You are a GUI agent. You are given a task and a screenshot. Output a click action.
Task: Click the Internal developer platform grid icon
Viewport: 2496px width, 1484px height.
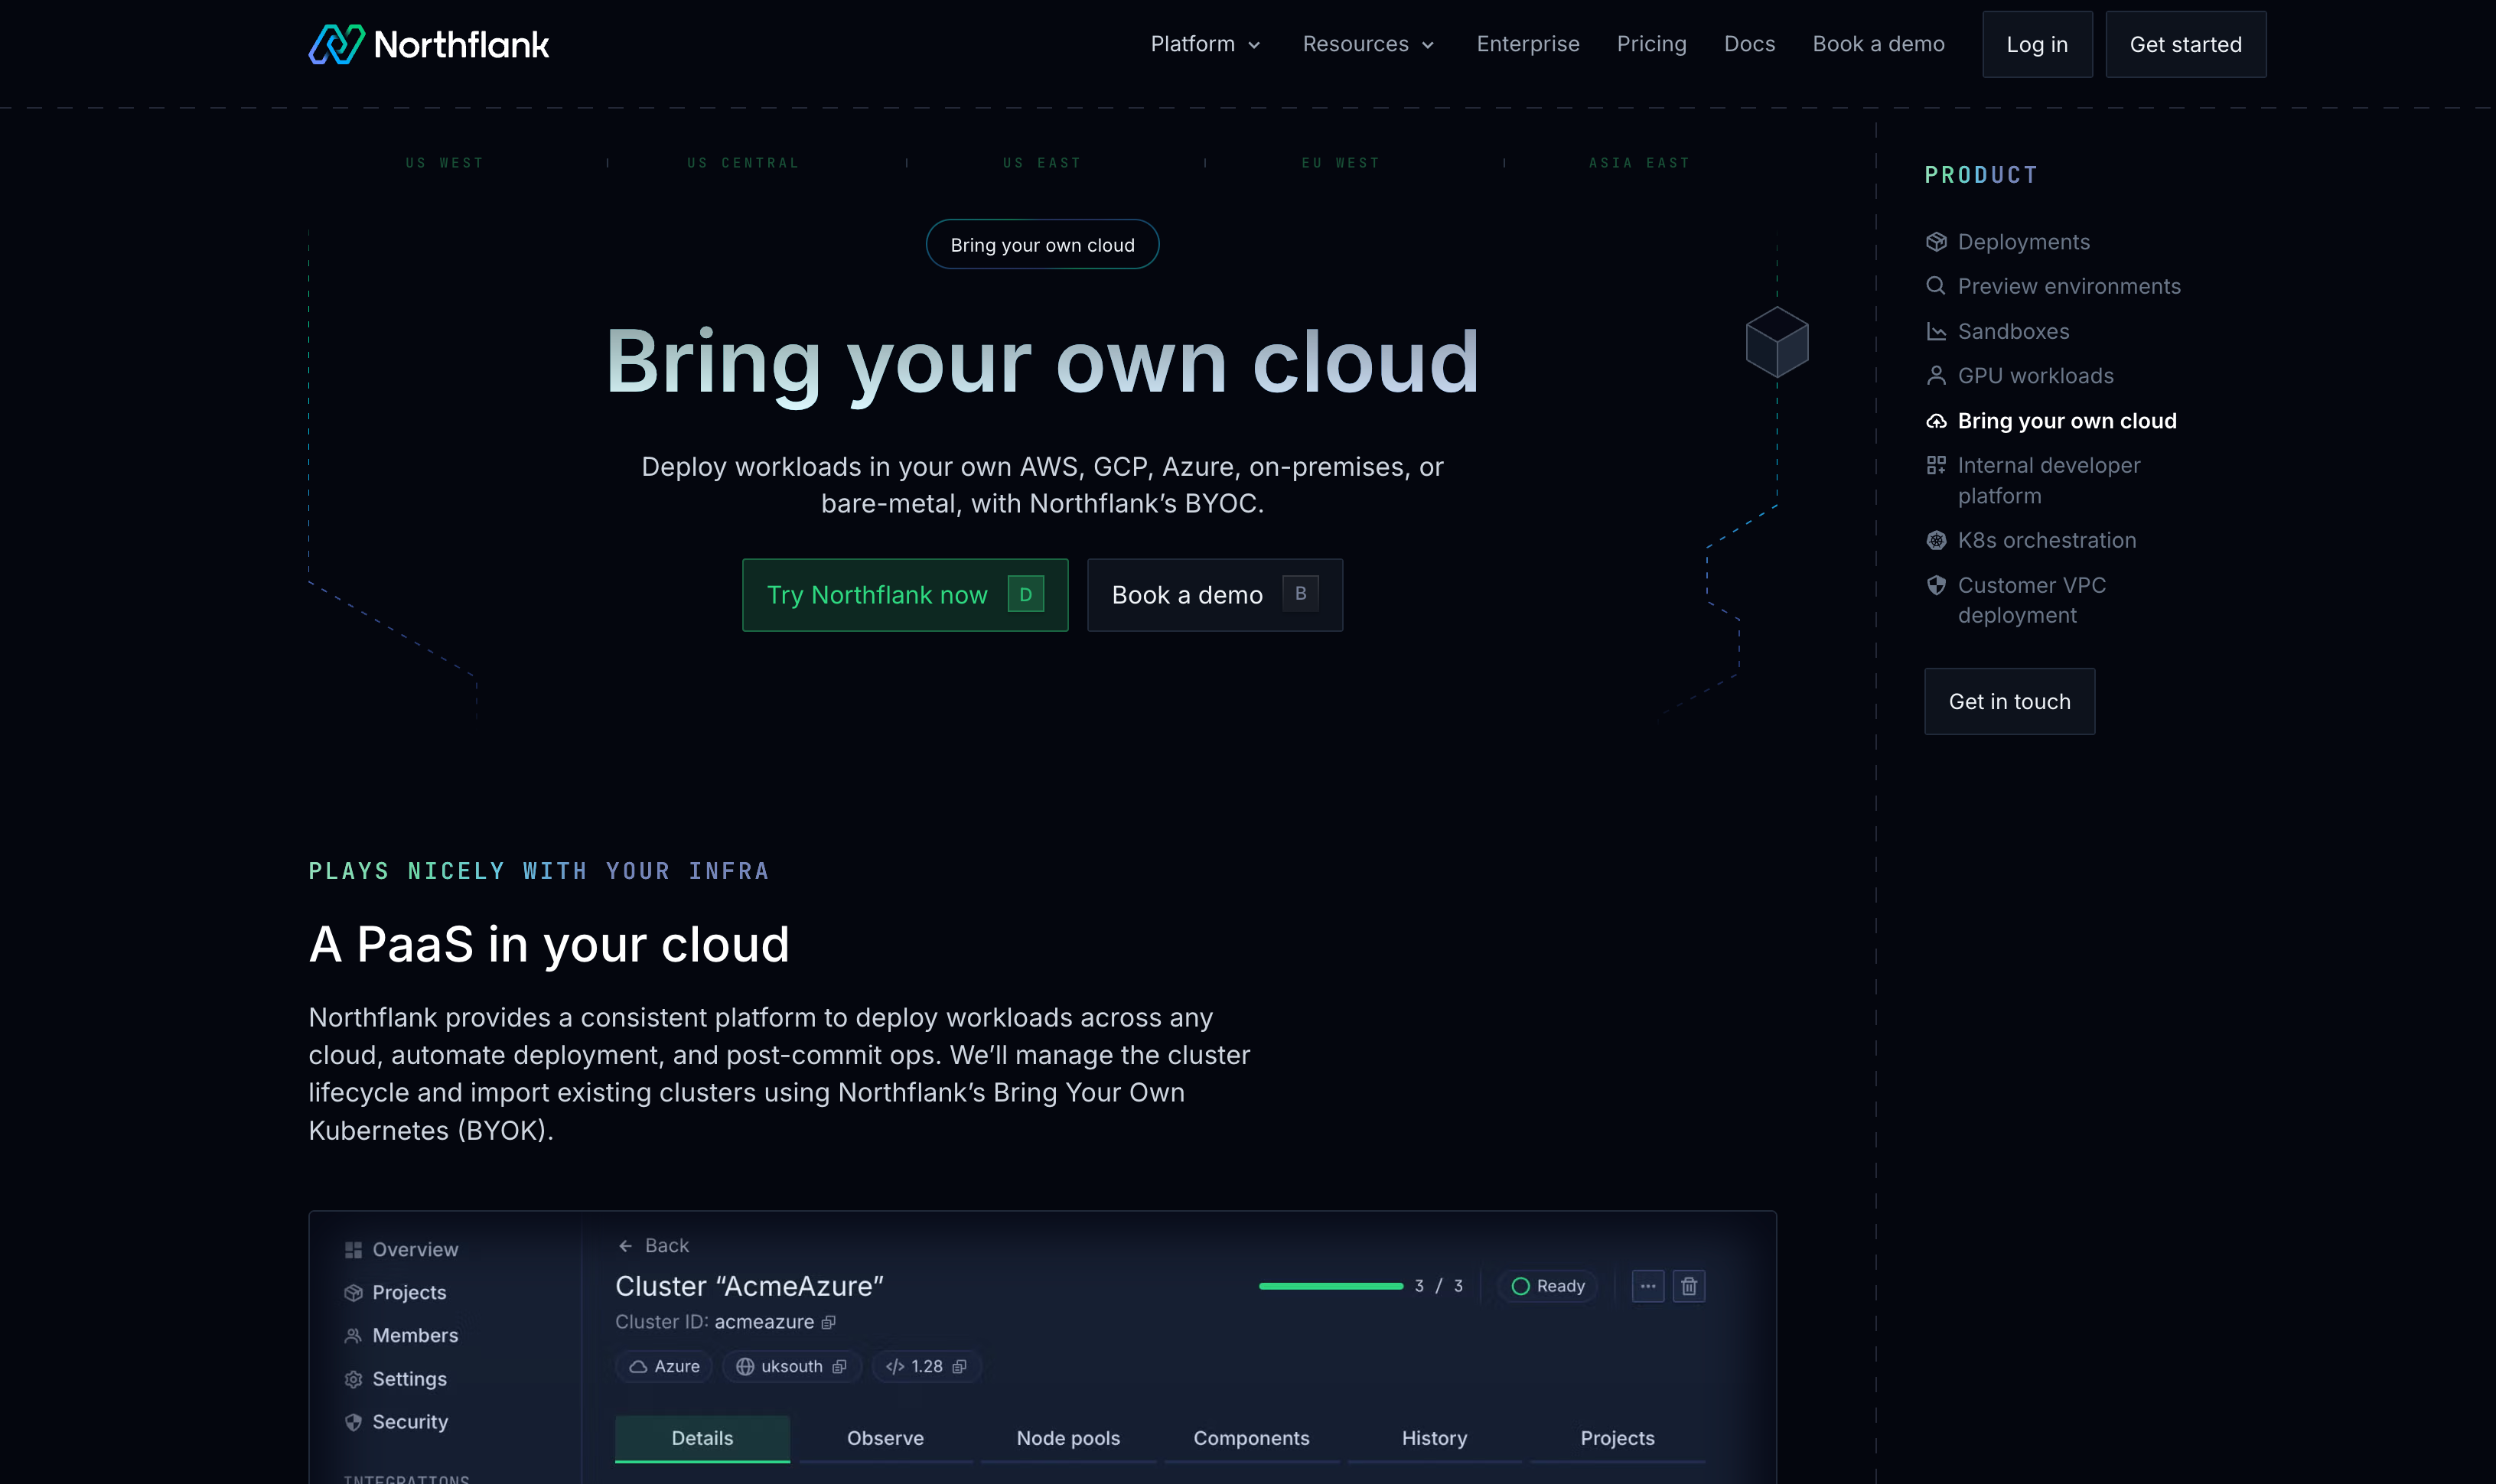1936,465
